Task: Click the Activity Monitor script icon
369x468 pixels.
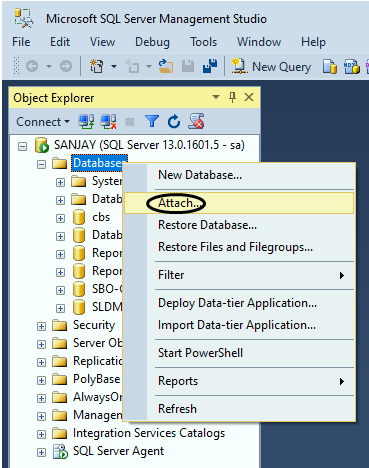Action: coord(196,121)
